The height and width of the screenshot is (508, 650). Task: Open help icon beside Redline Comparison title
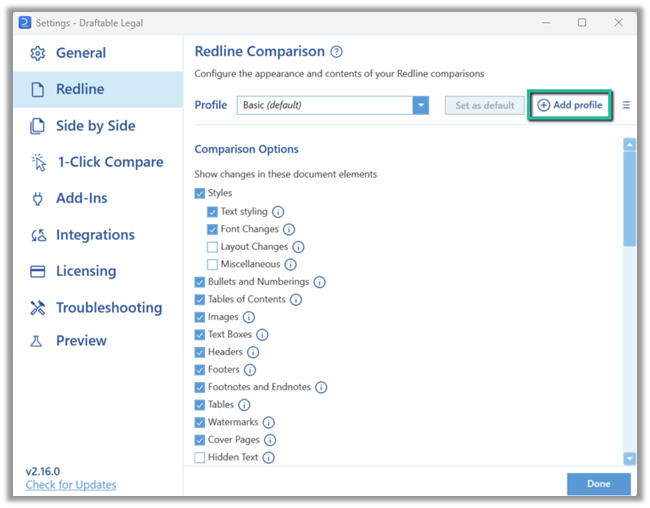[x=336, y=52]
